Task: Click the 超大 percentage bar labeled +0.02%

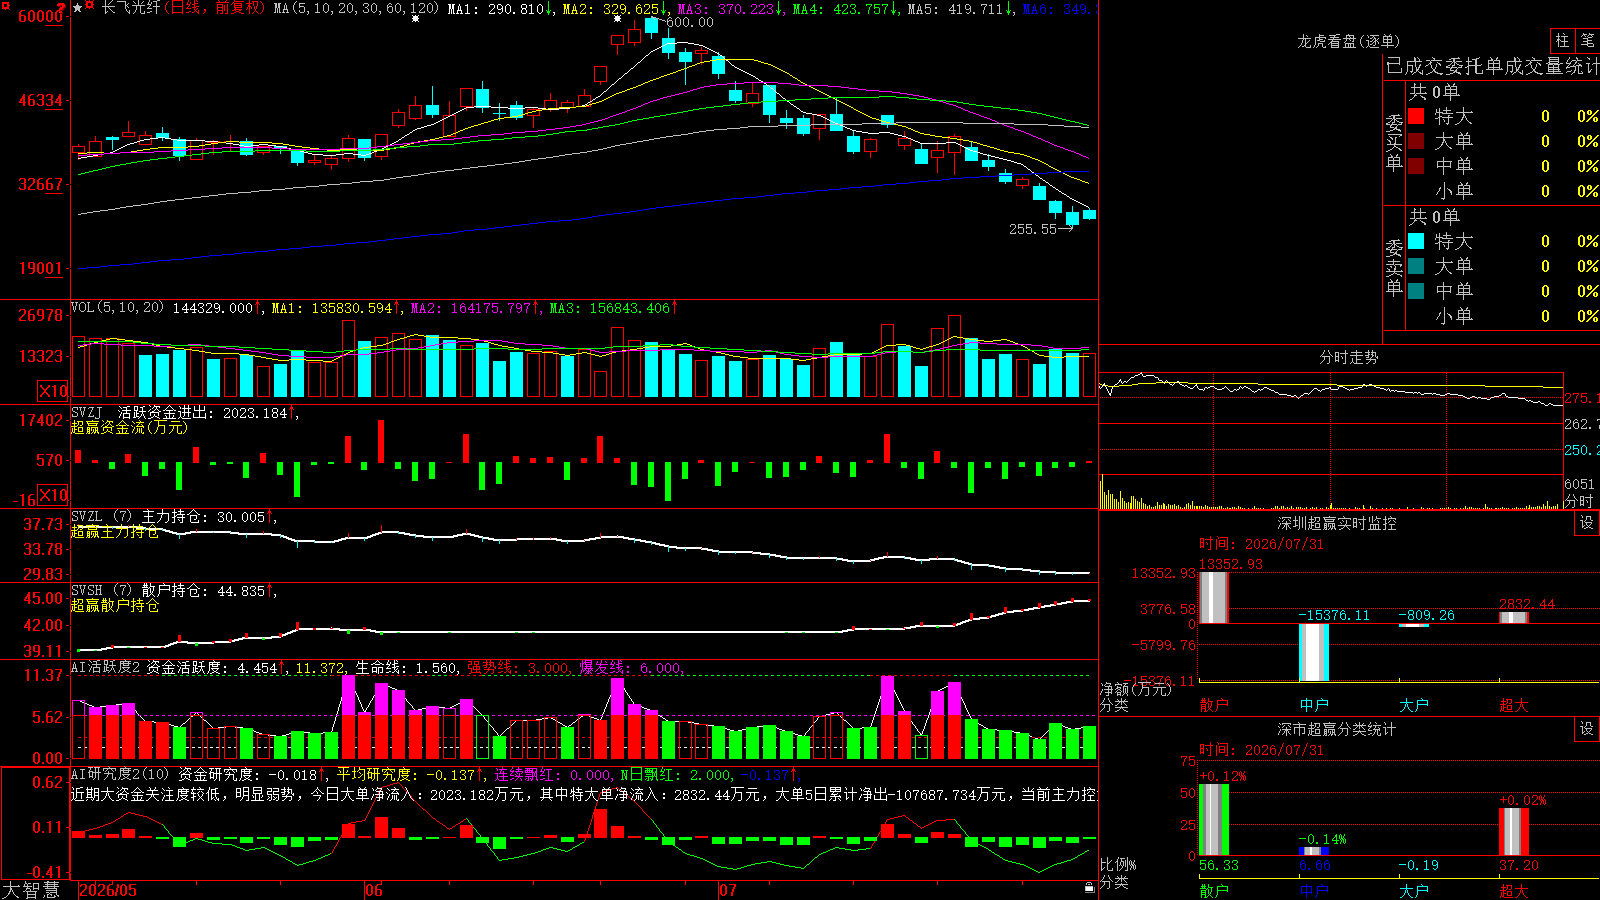Action: 1514,832
